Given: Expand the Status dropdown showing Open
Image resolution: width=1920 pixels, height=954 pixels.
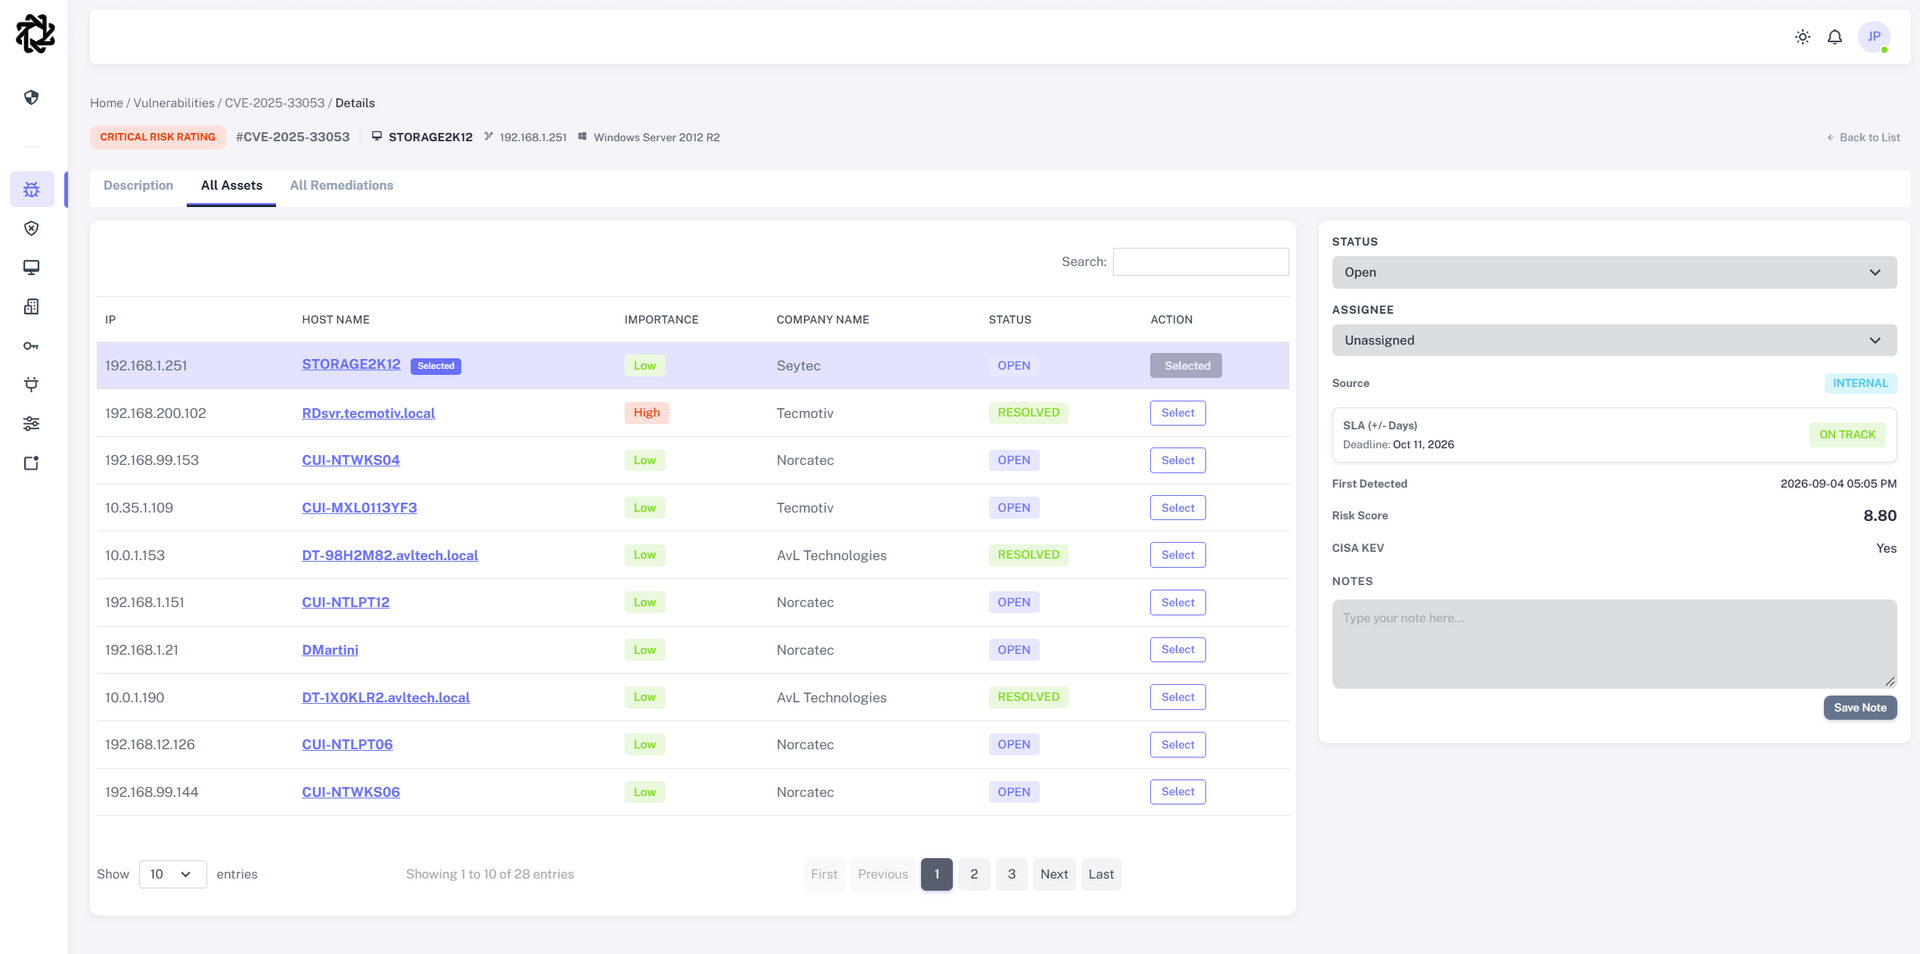Looking at the screenshot, I should click(1614, 272).
